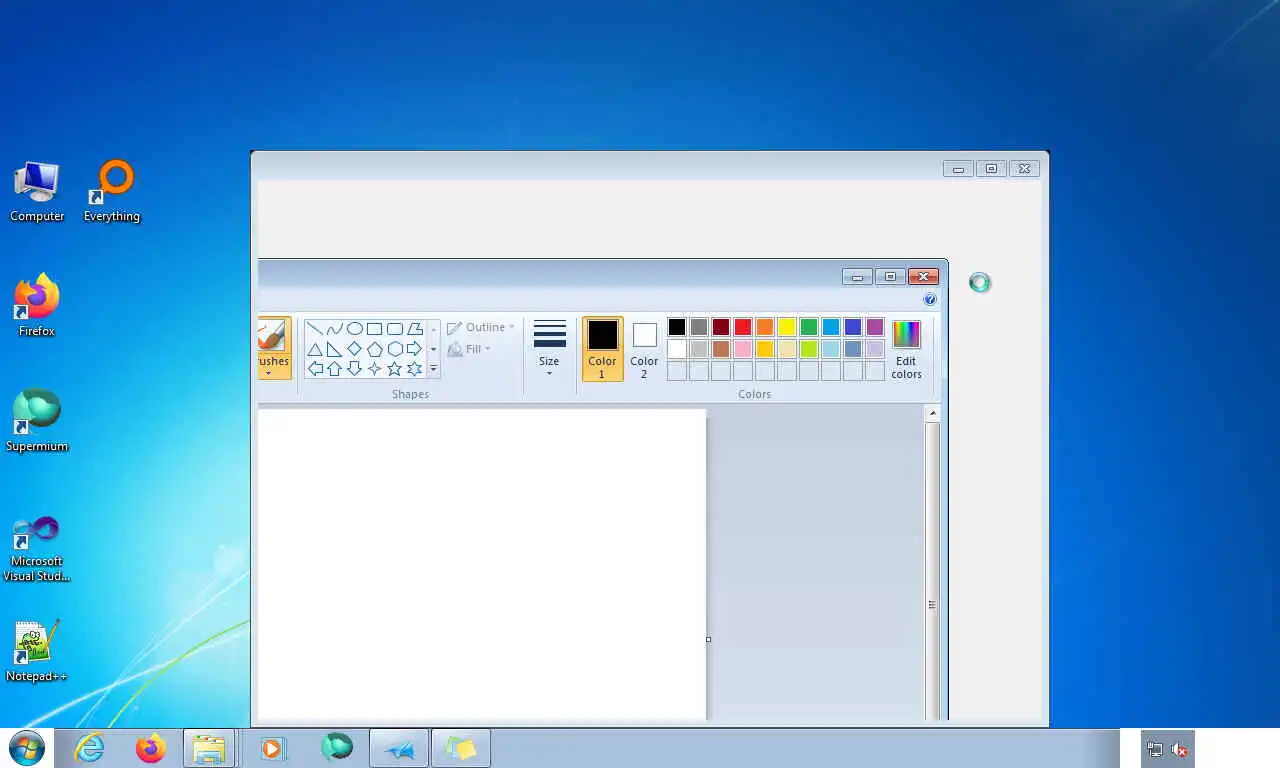Pick the brown color swatch
Image resolution: width=1280 pixels, height=768 pixels.
pos(721,349)
